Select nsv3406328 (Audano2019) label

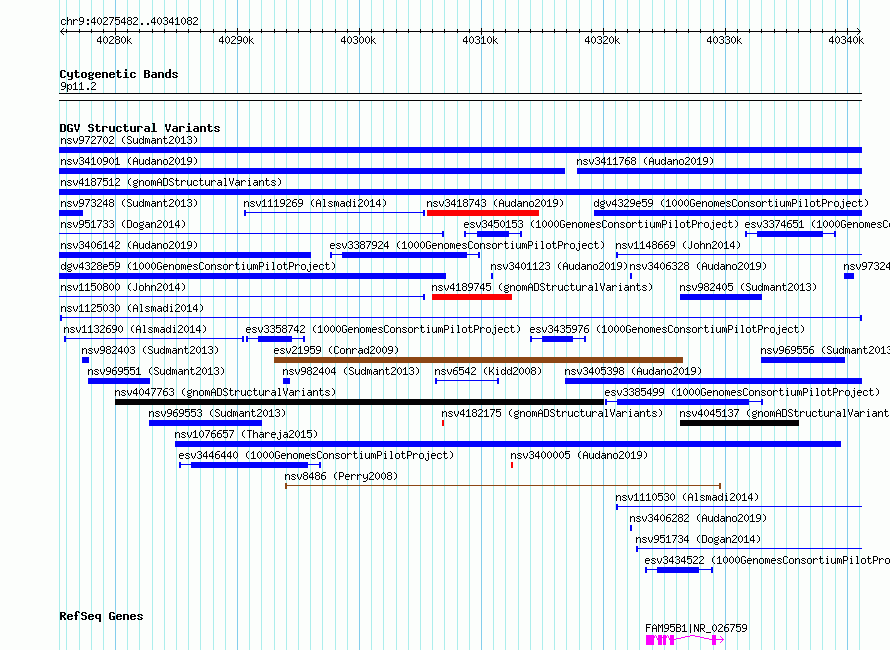pyautogui.click(x=698, y=266)
